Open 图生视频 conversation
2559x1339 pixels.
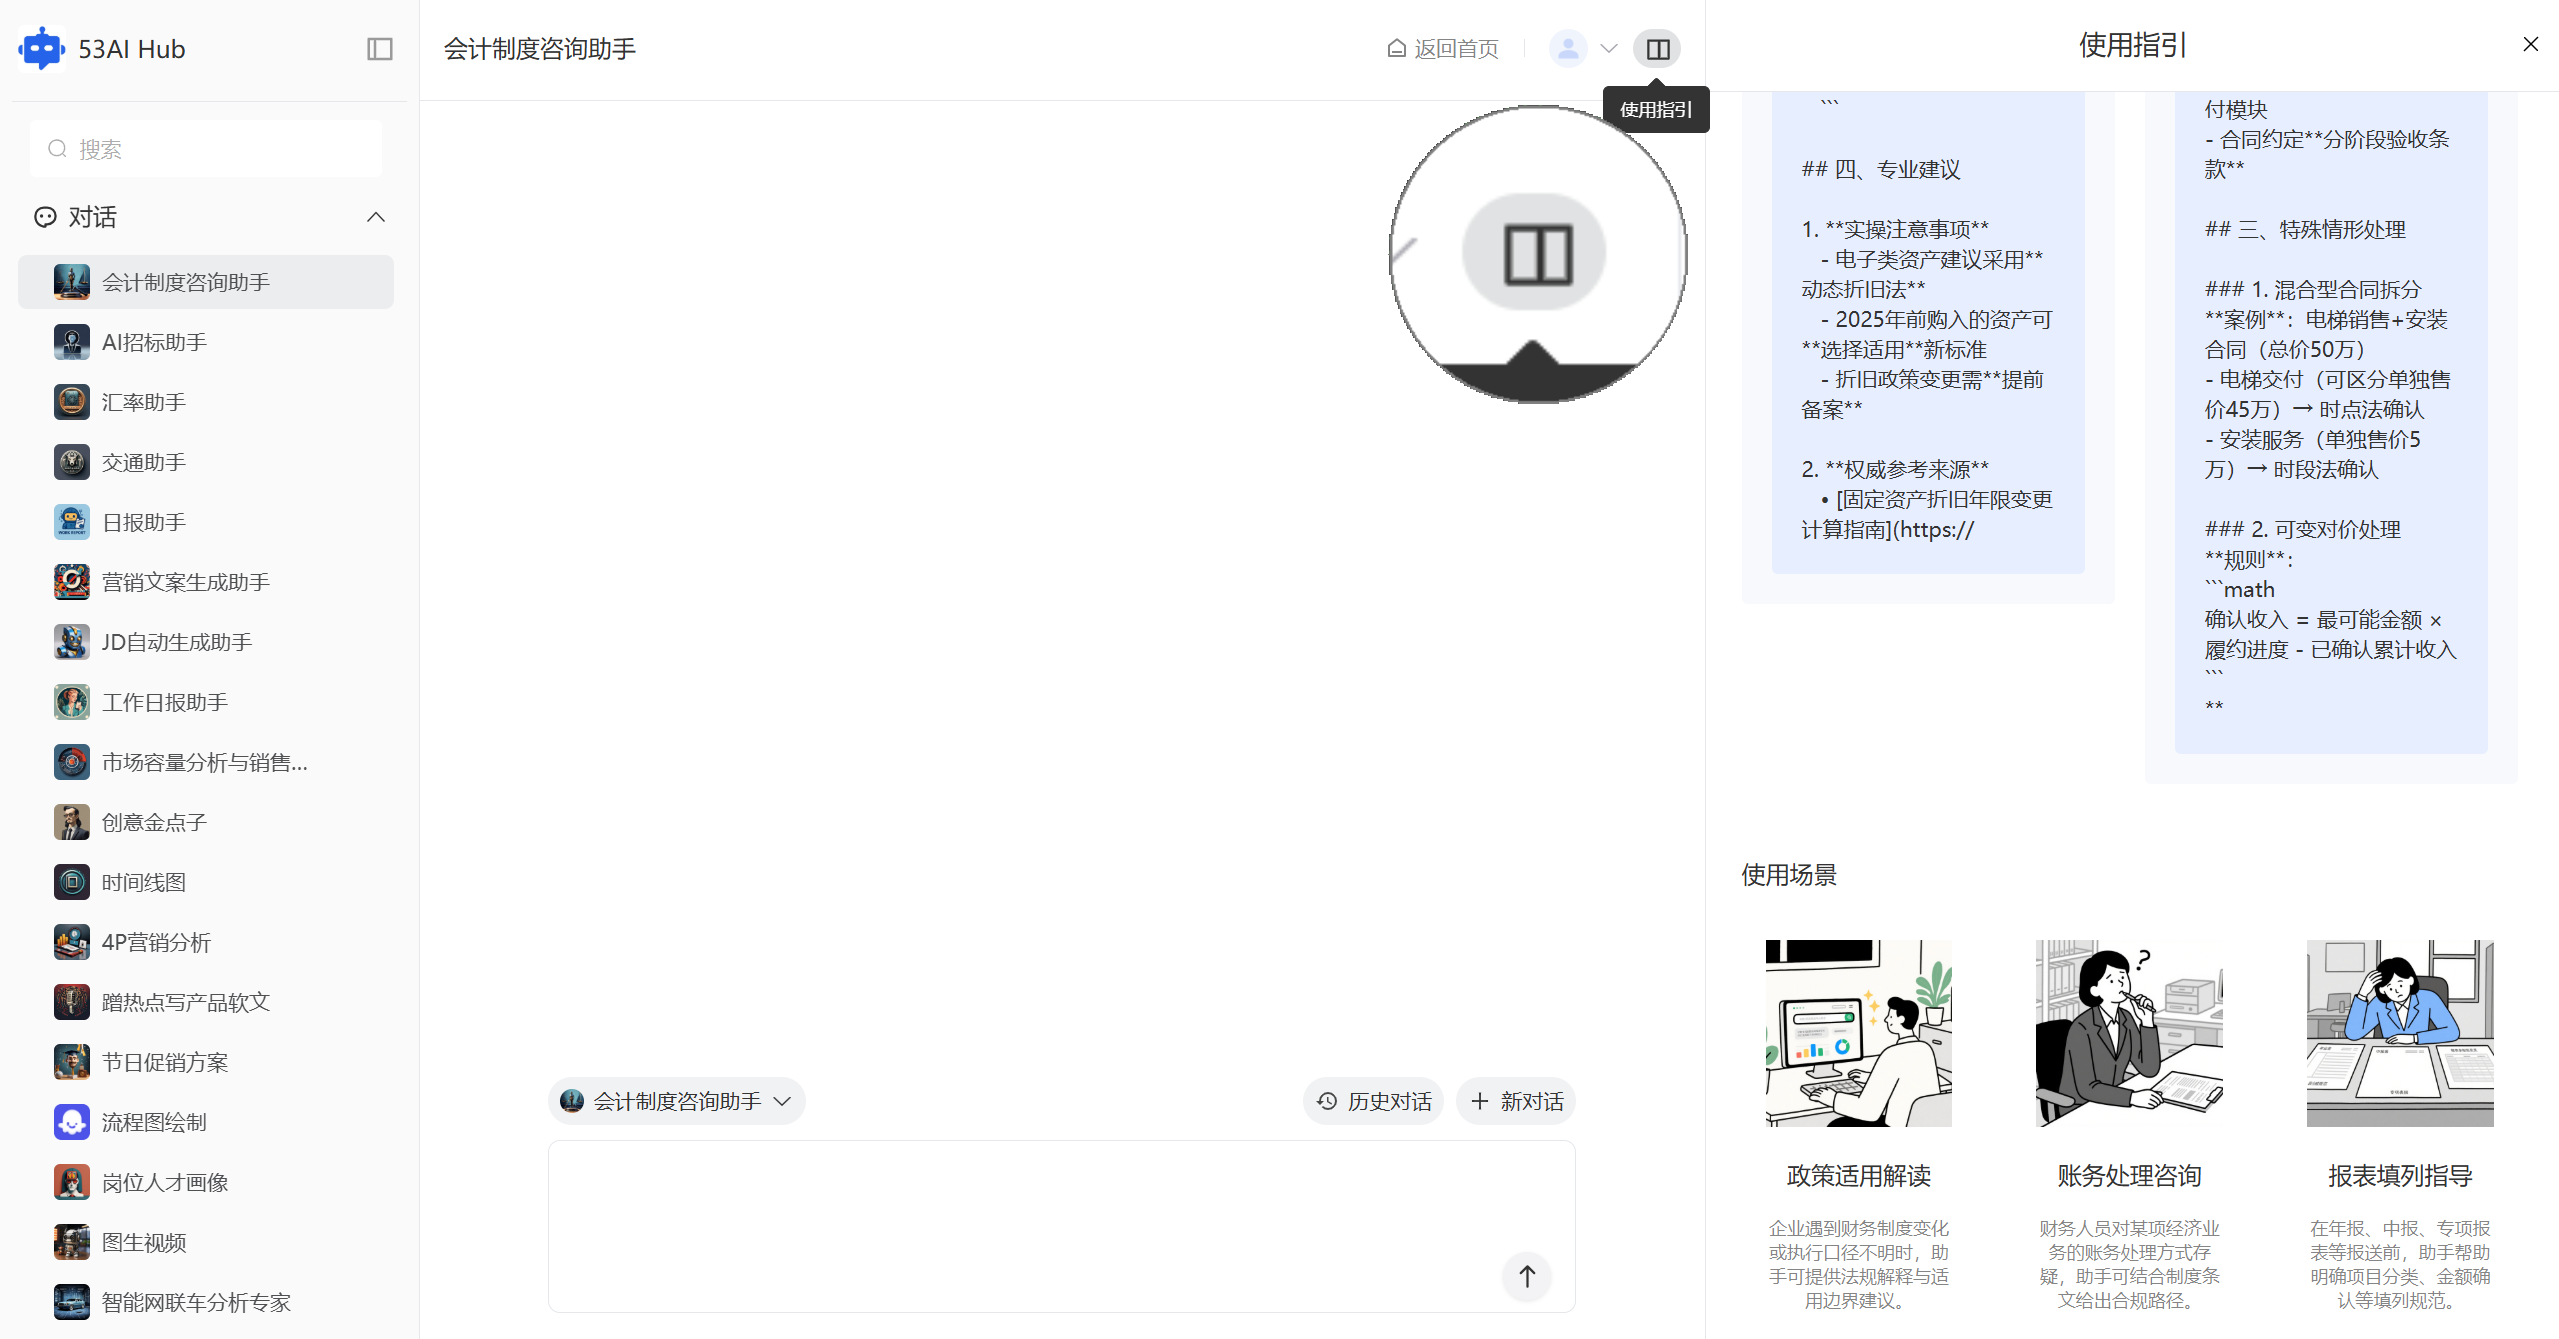click(206, 1242)
